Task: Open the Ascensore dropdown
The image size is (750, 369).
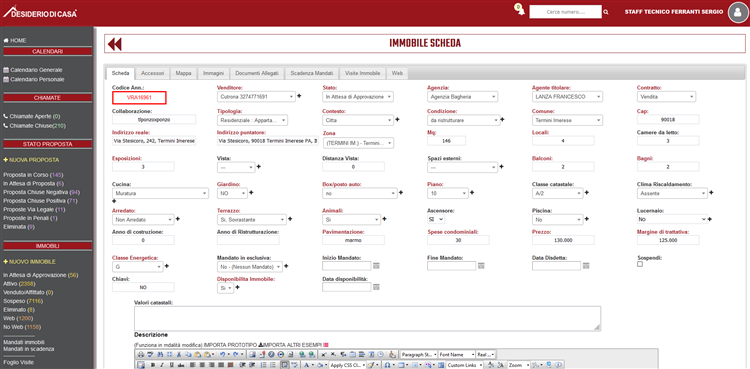Action: (x=436, y=219)
